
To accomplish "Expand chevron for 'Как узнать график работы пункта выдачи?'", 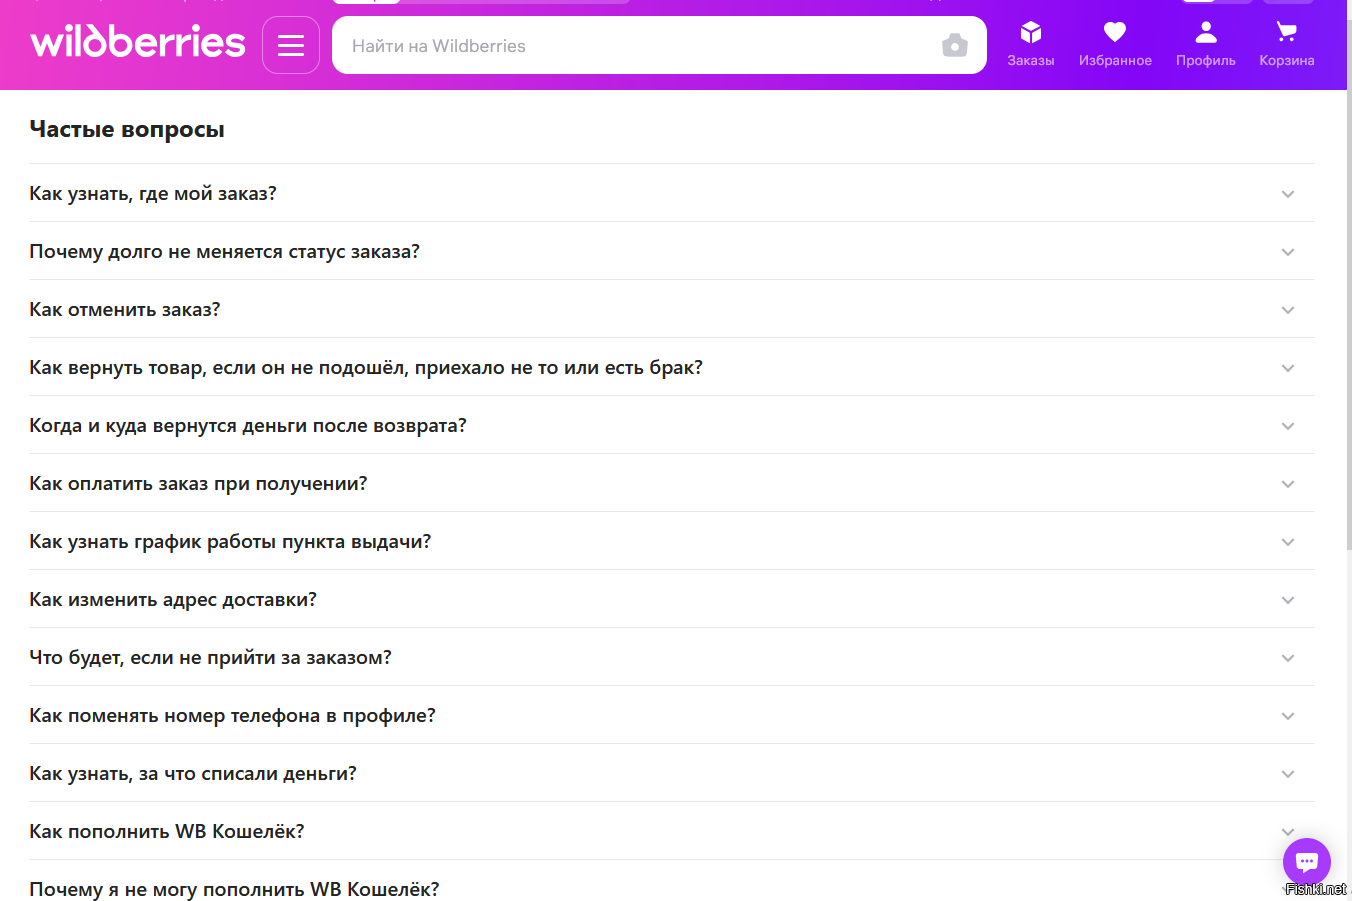I will click(x=1288, y=542).
